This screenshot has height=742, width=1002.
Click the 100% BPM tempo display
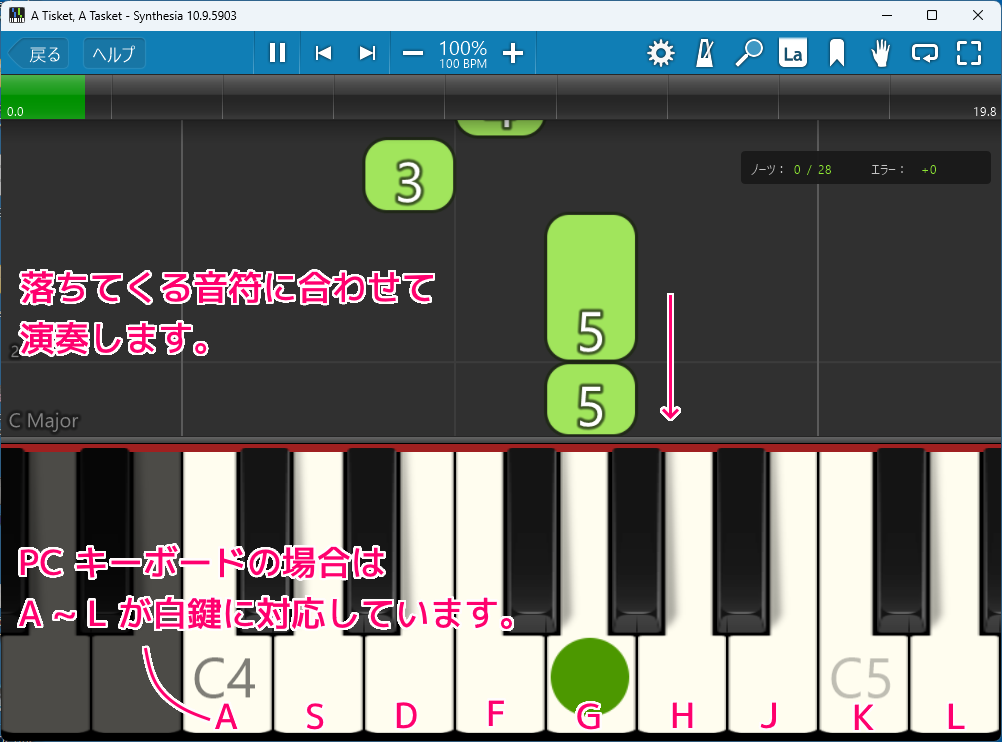point(463,54)
